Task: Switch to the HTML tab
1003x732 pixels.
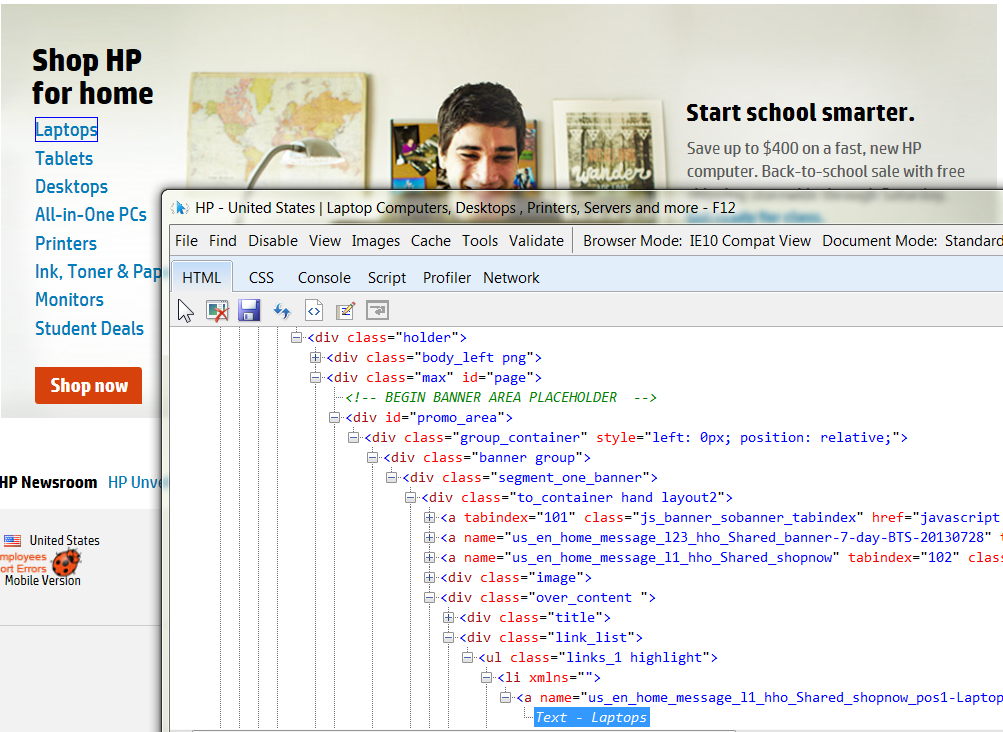Action: (x=201, y=278)
